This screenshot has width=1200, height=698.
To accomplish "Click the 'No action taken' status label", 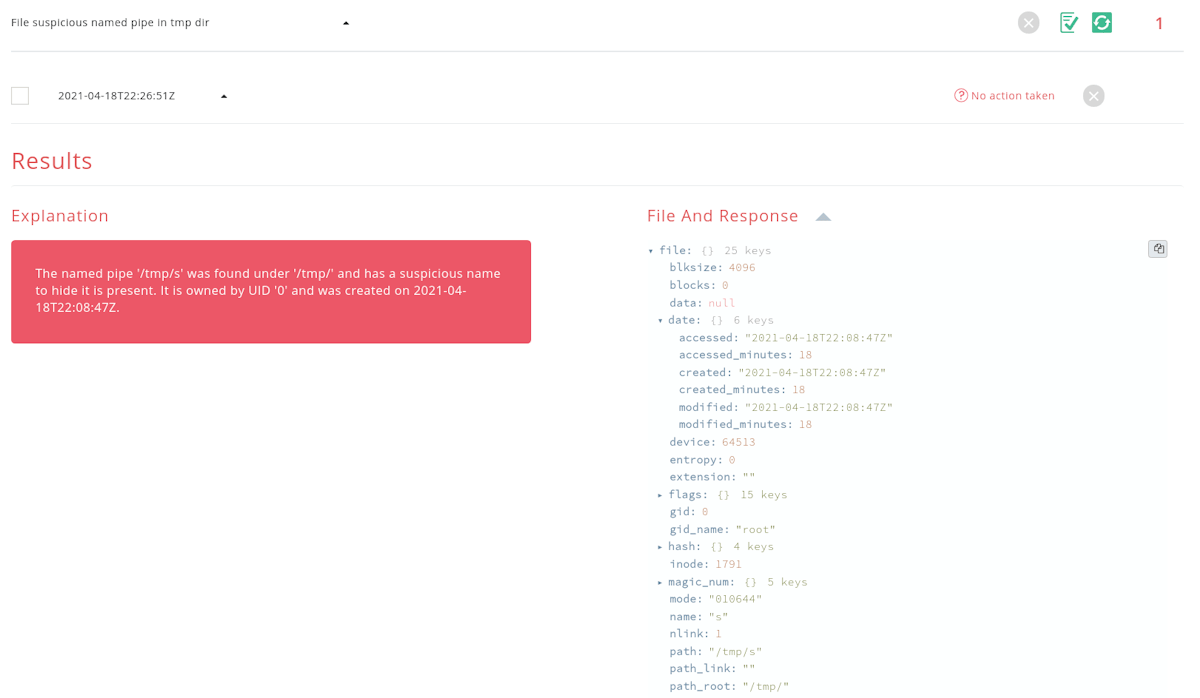I will 1011,95.
